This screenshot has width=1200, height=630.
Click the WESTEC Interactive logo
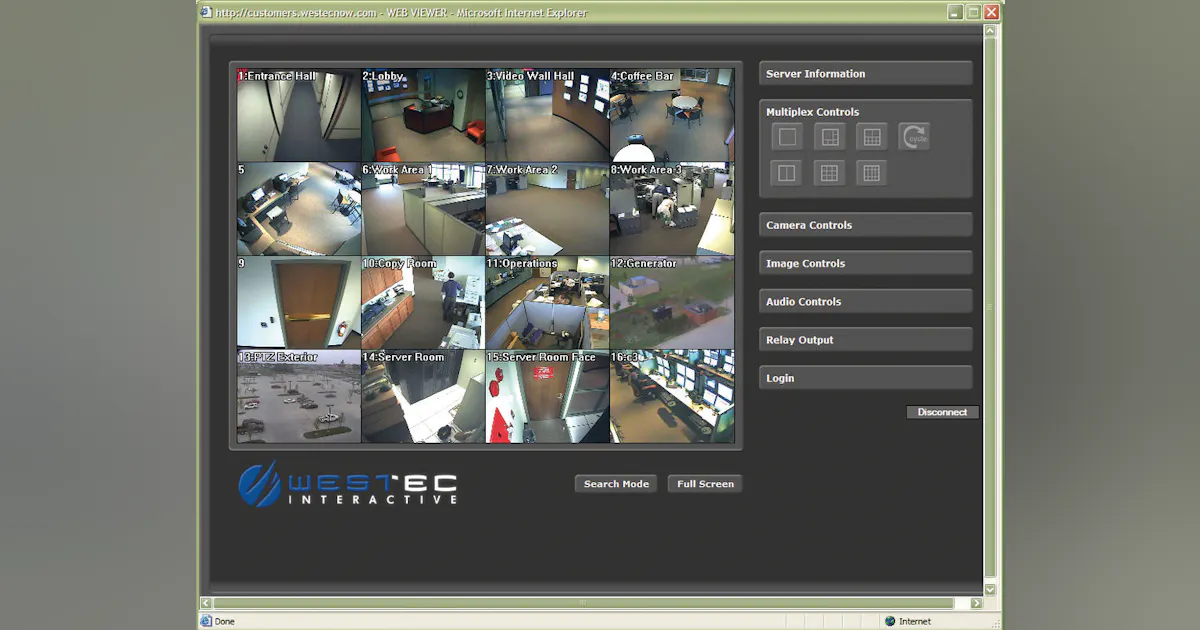(x=348, y=484)
